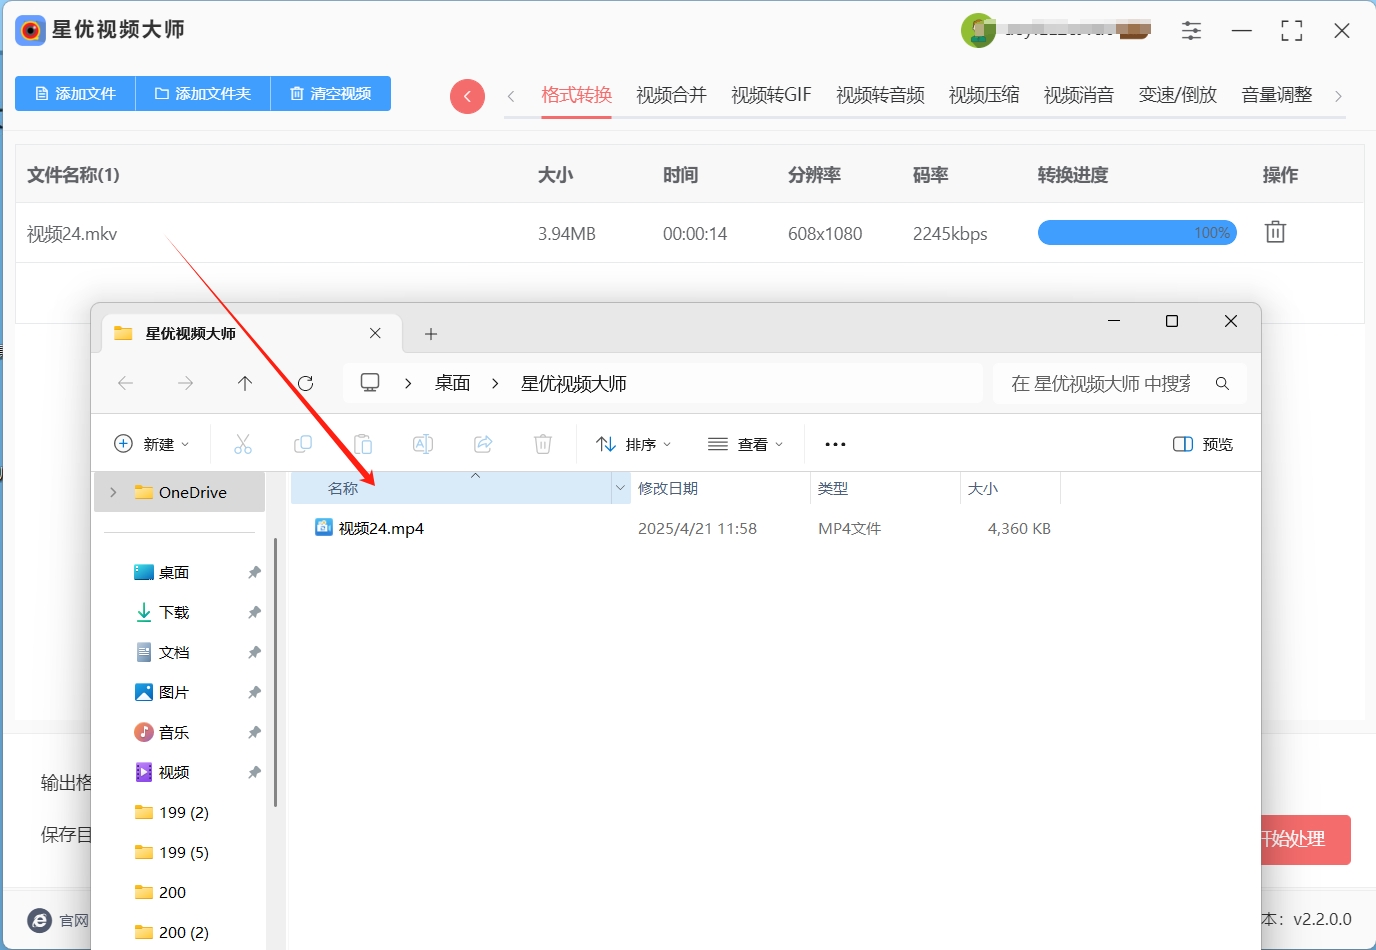Screen dimensions: 1376x950
Task: Open a new Explorer tab with plus
Action: pyautogui.click(x=431, y=334)
